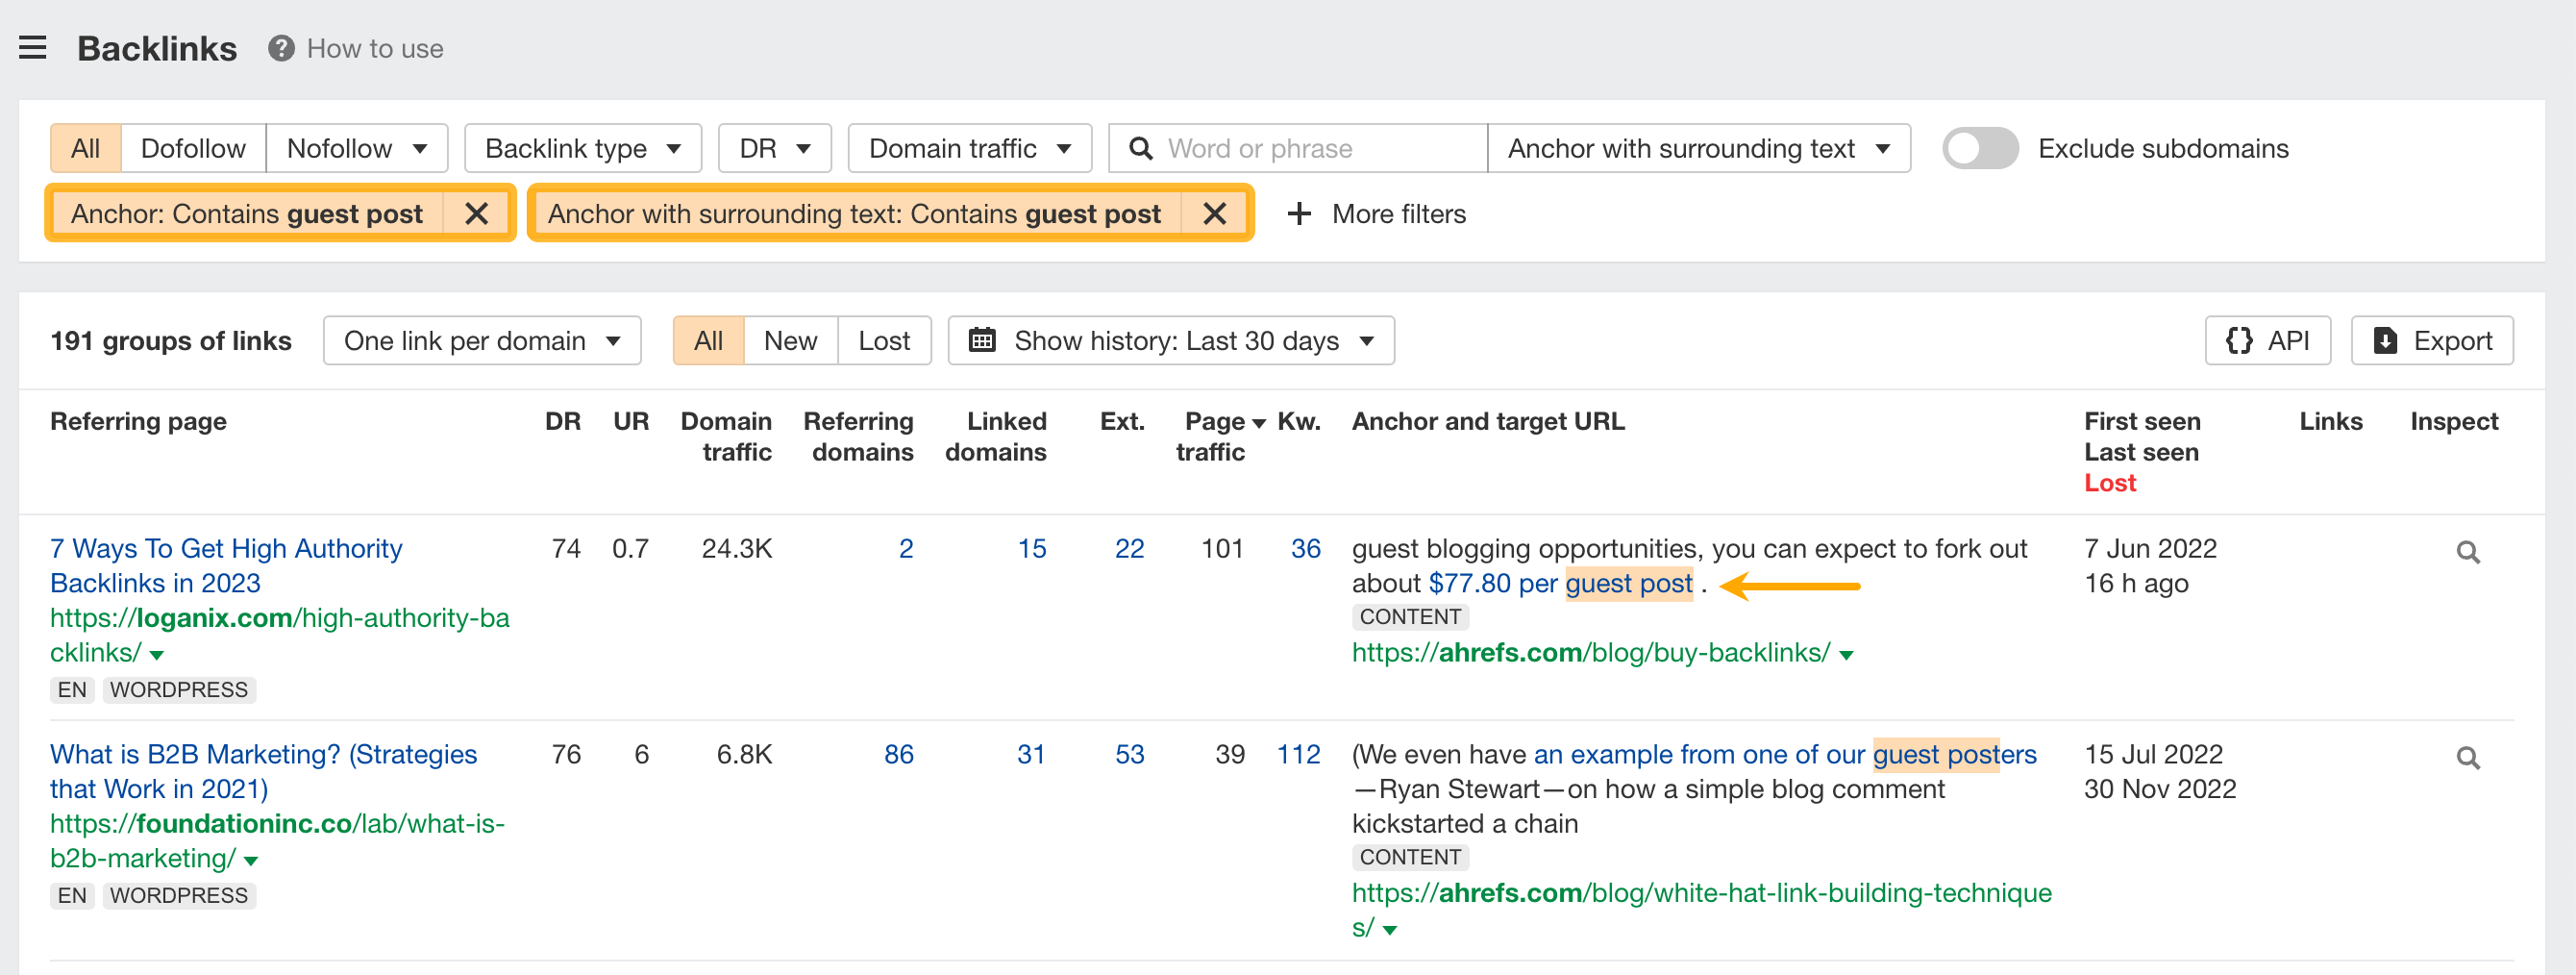Open the loganix.com high-authority-backlinks URL
The height and width of the screenshot is (975, 2576).
pos(280,635)
